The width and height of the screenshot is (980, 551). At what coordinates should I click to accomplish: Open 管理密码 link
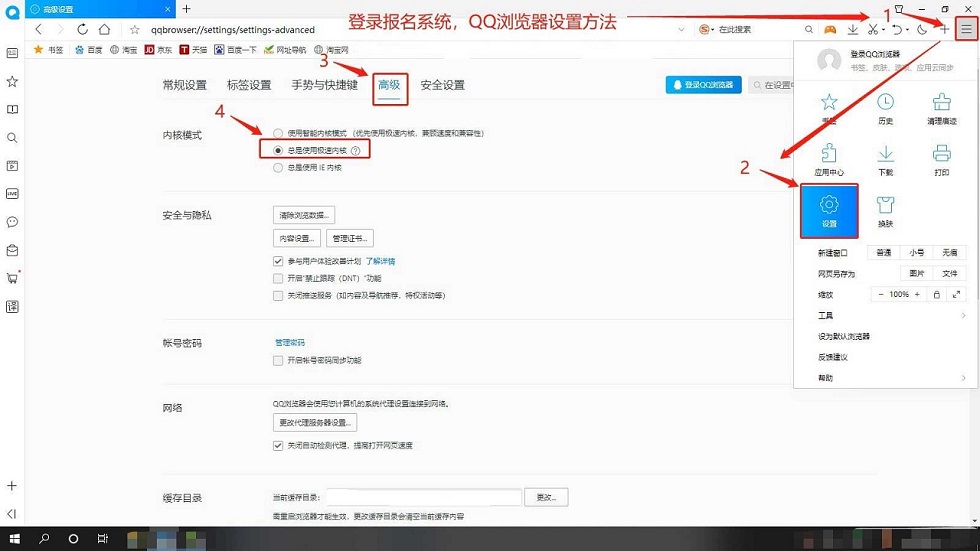tap(290, 342)
